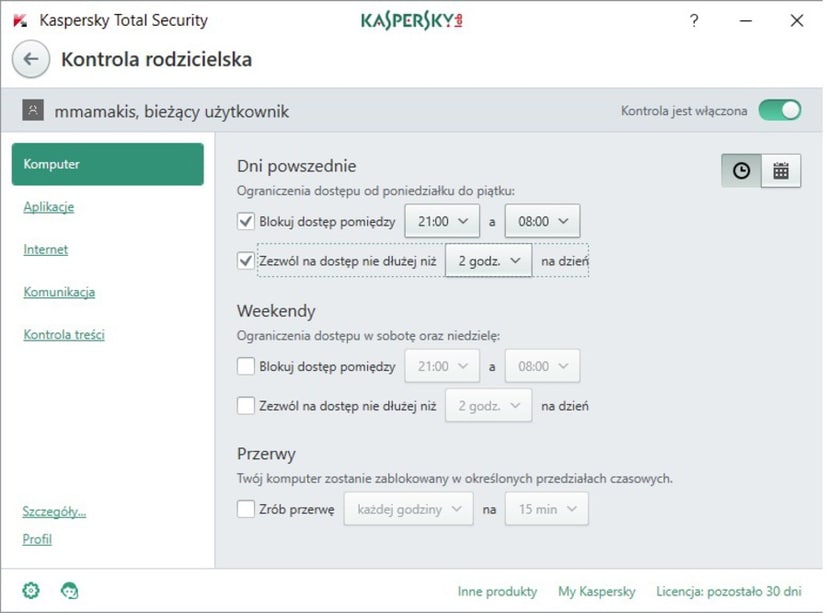The width and height of the screenshot is (828, 613).
Task: Open the Profil link
Action: tap(37, 539)
